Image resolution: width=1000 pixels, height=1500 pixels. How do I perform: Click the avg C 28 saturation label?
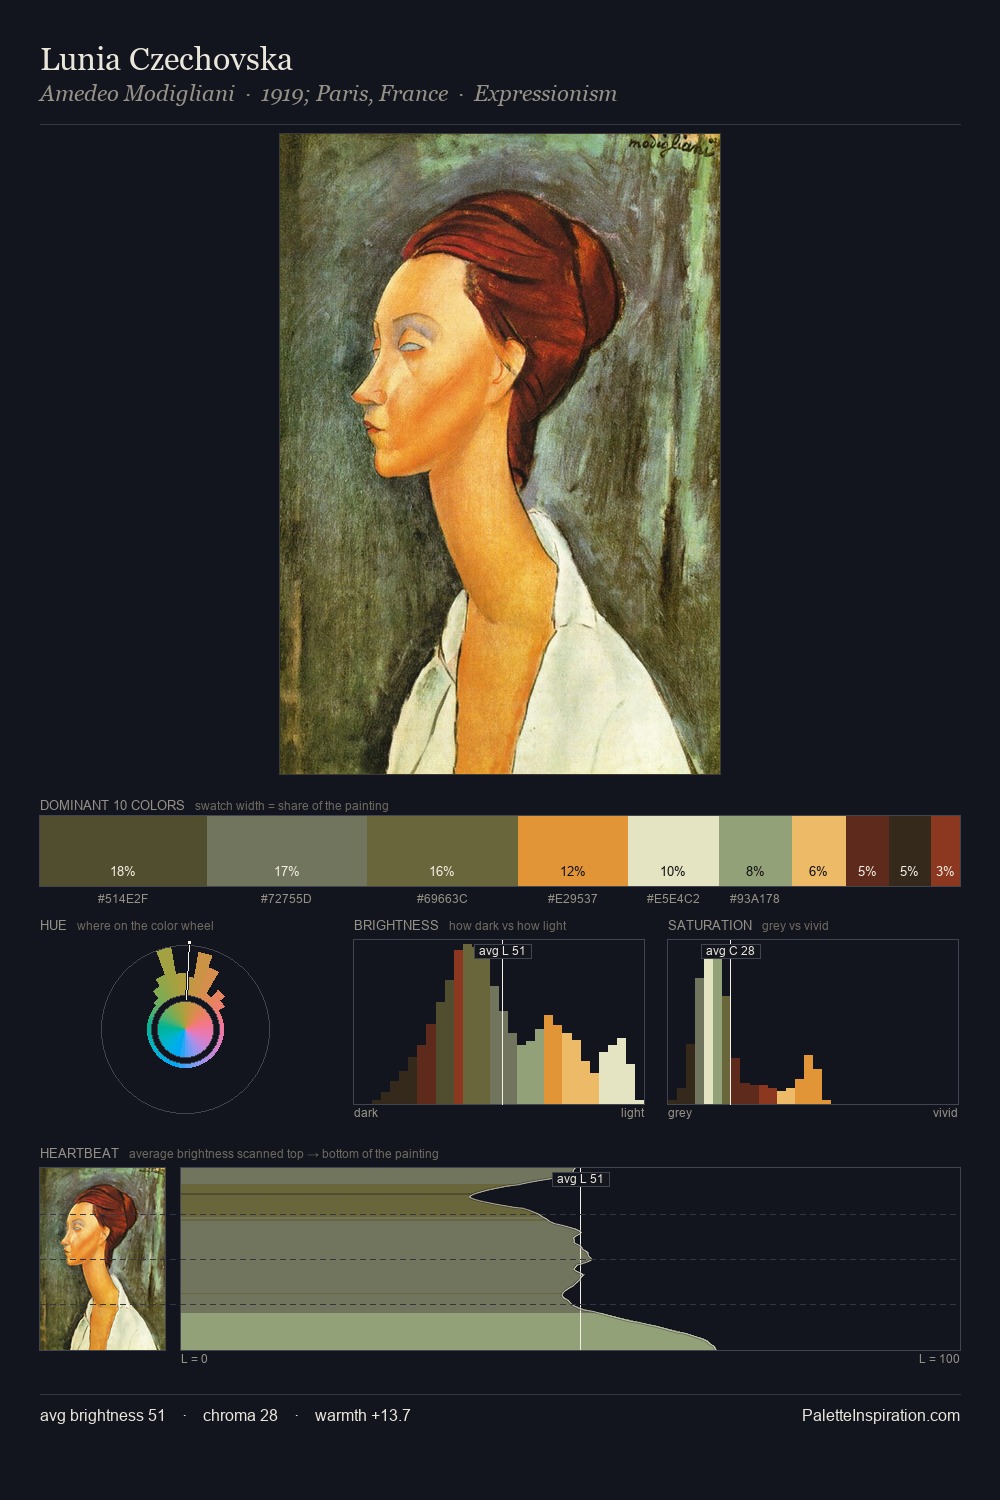731,951
